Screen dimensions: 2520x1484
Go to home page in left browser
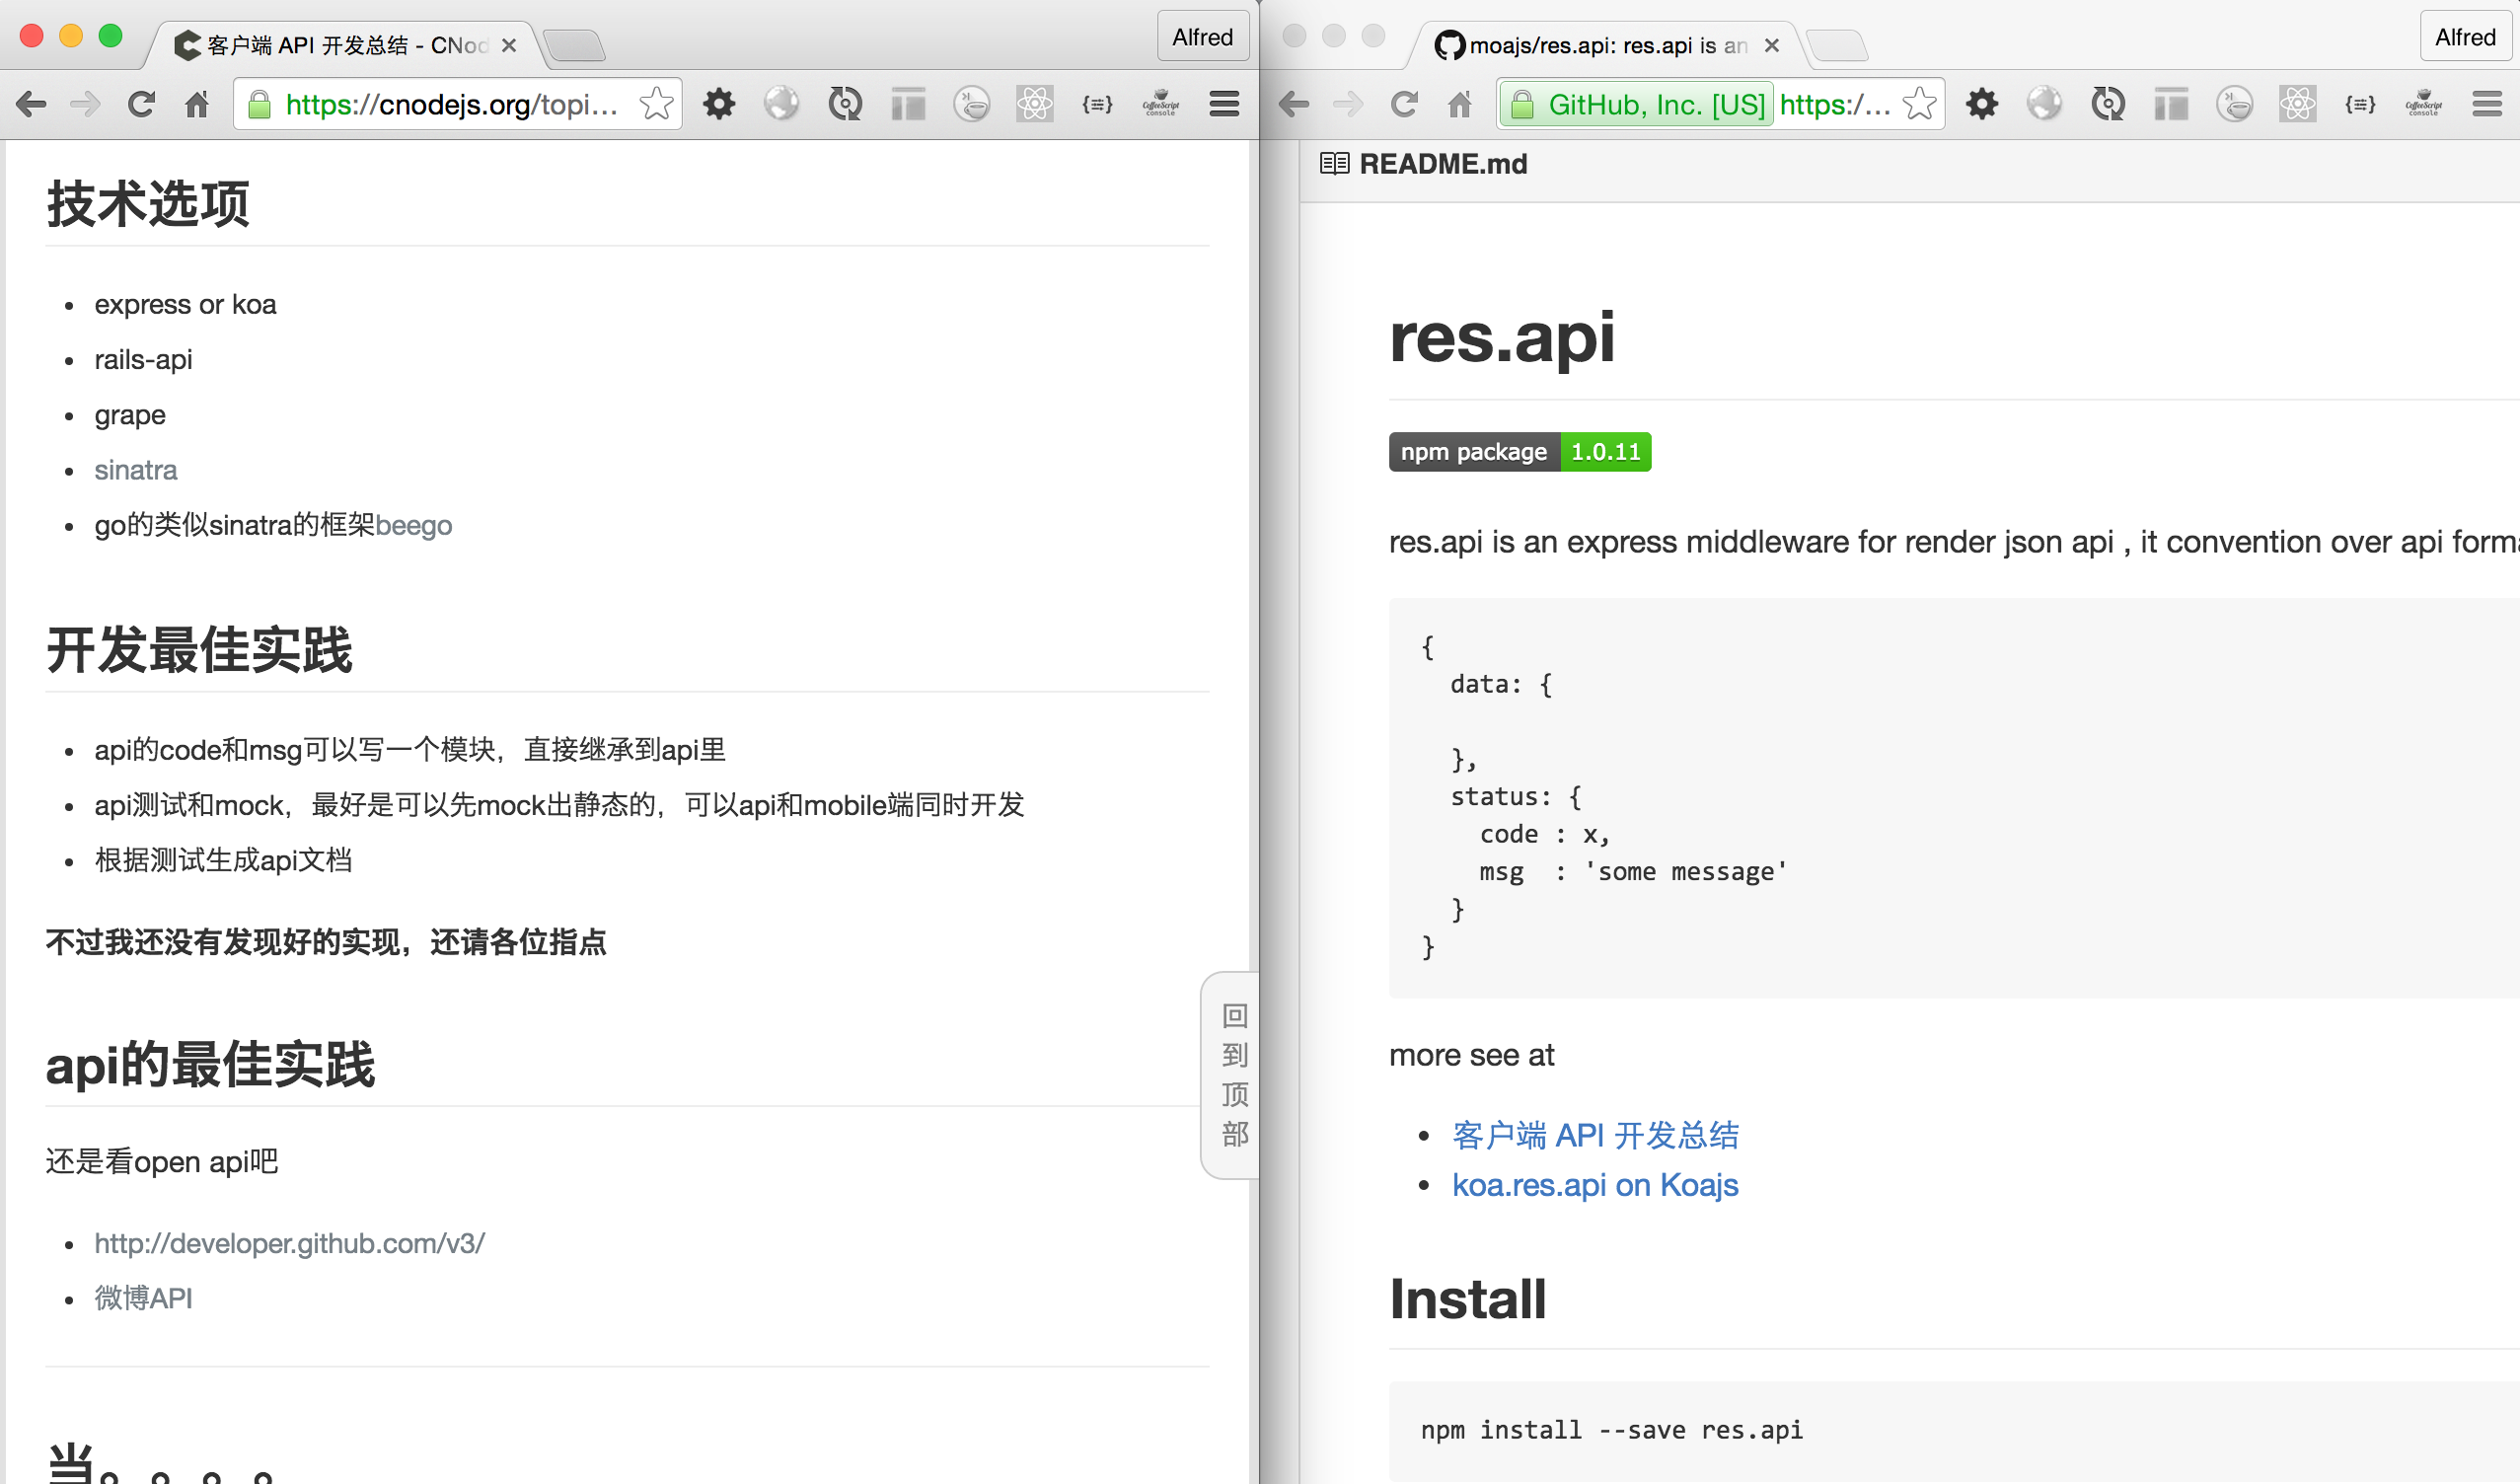[197, 104]
